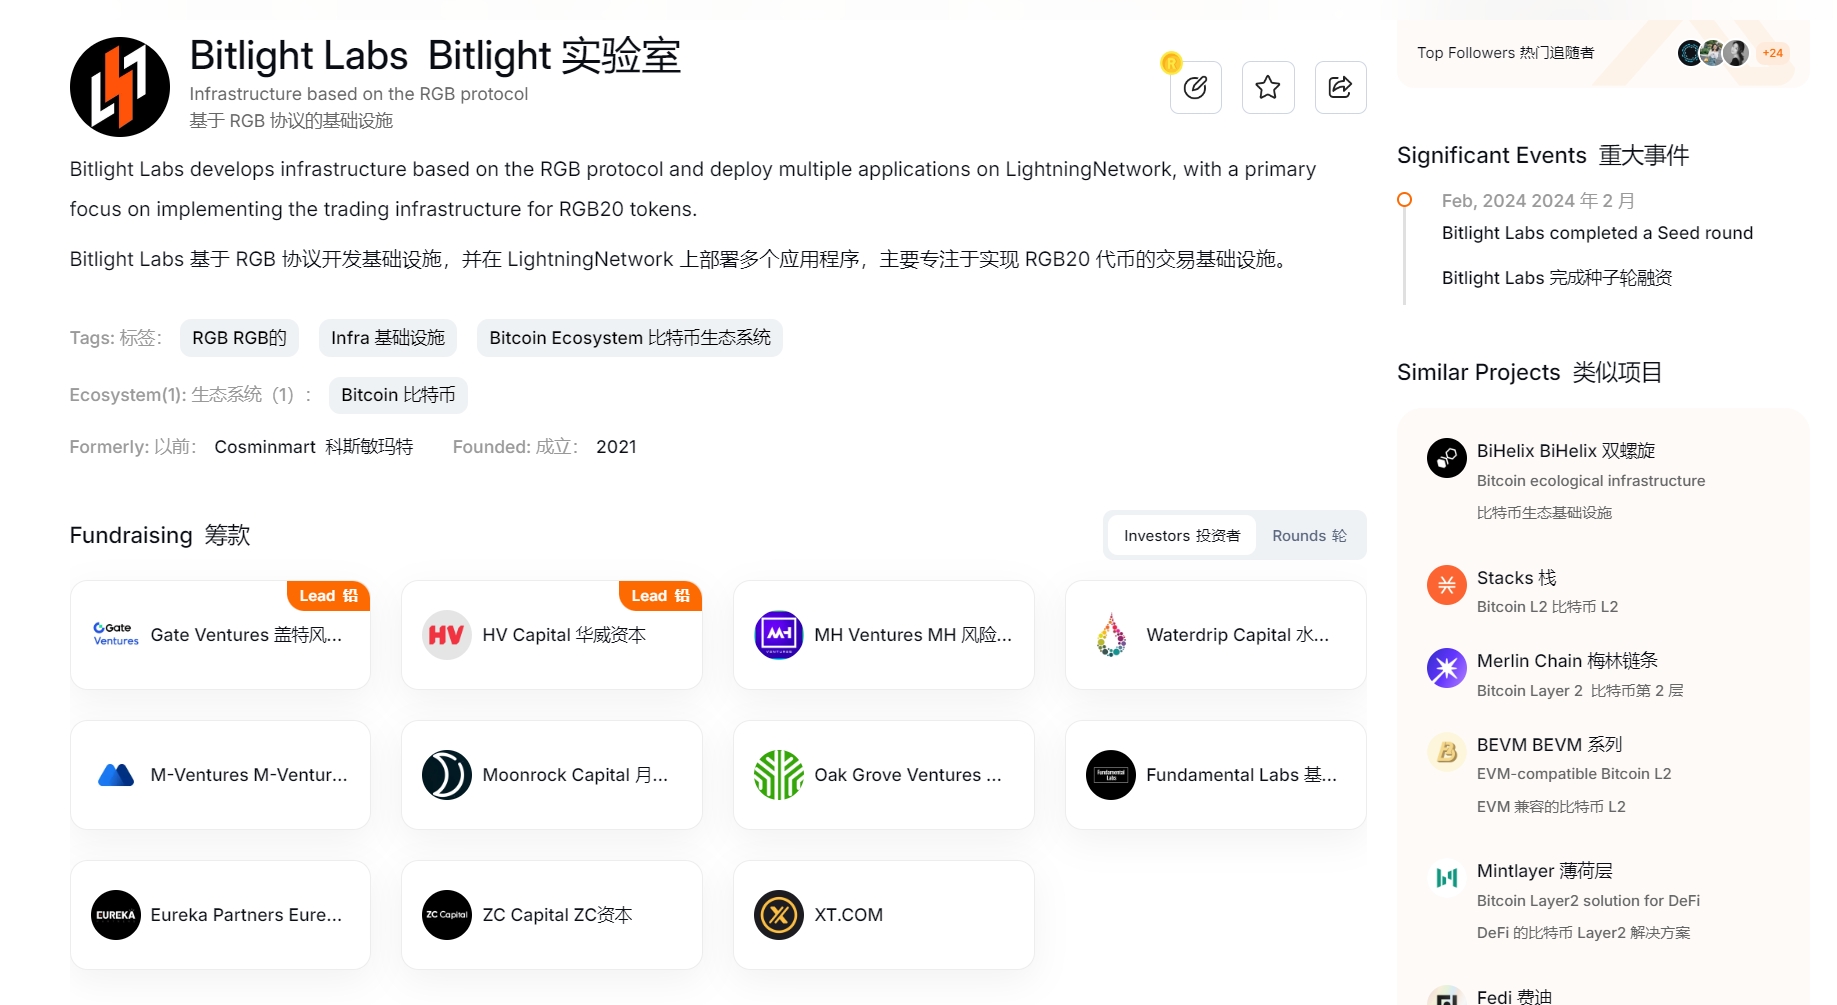Click the Moonrock Capital logo icon

tap(447, 775)
